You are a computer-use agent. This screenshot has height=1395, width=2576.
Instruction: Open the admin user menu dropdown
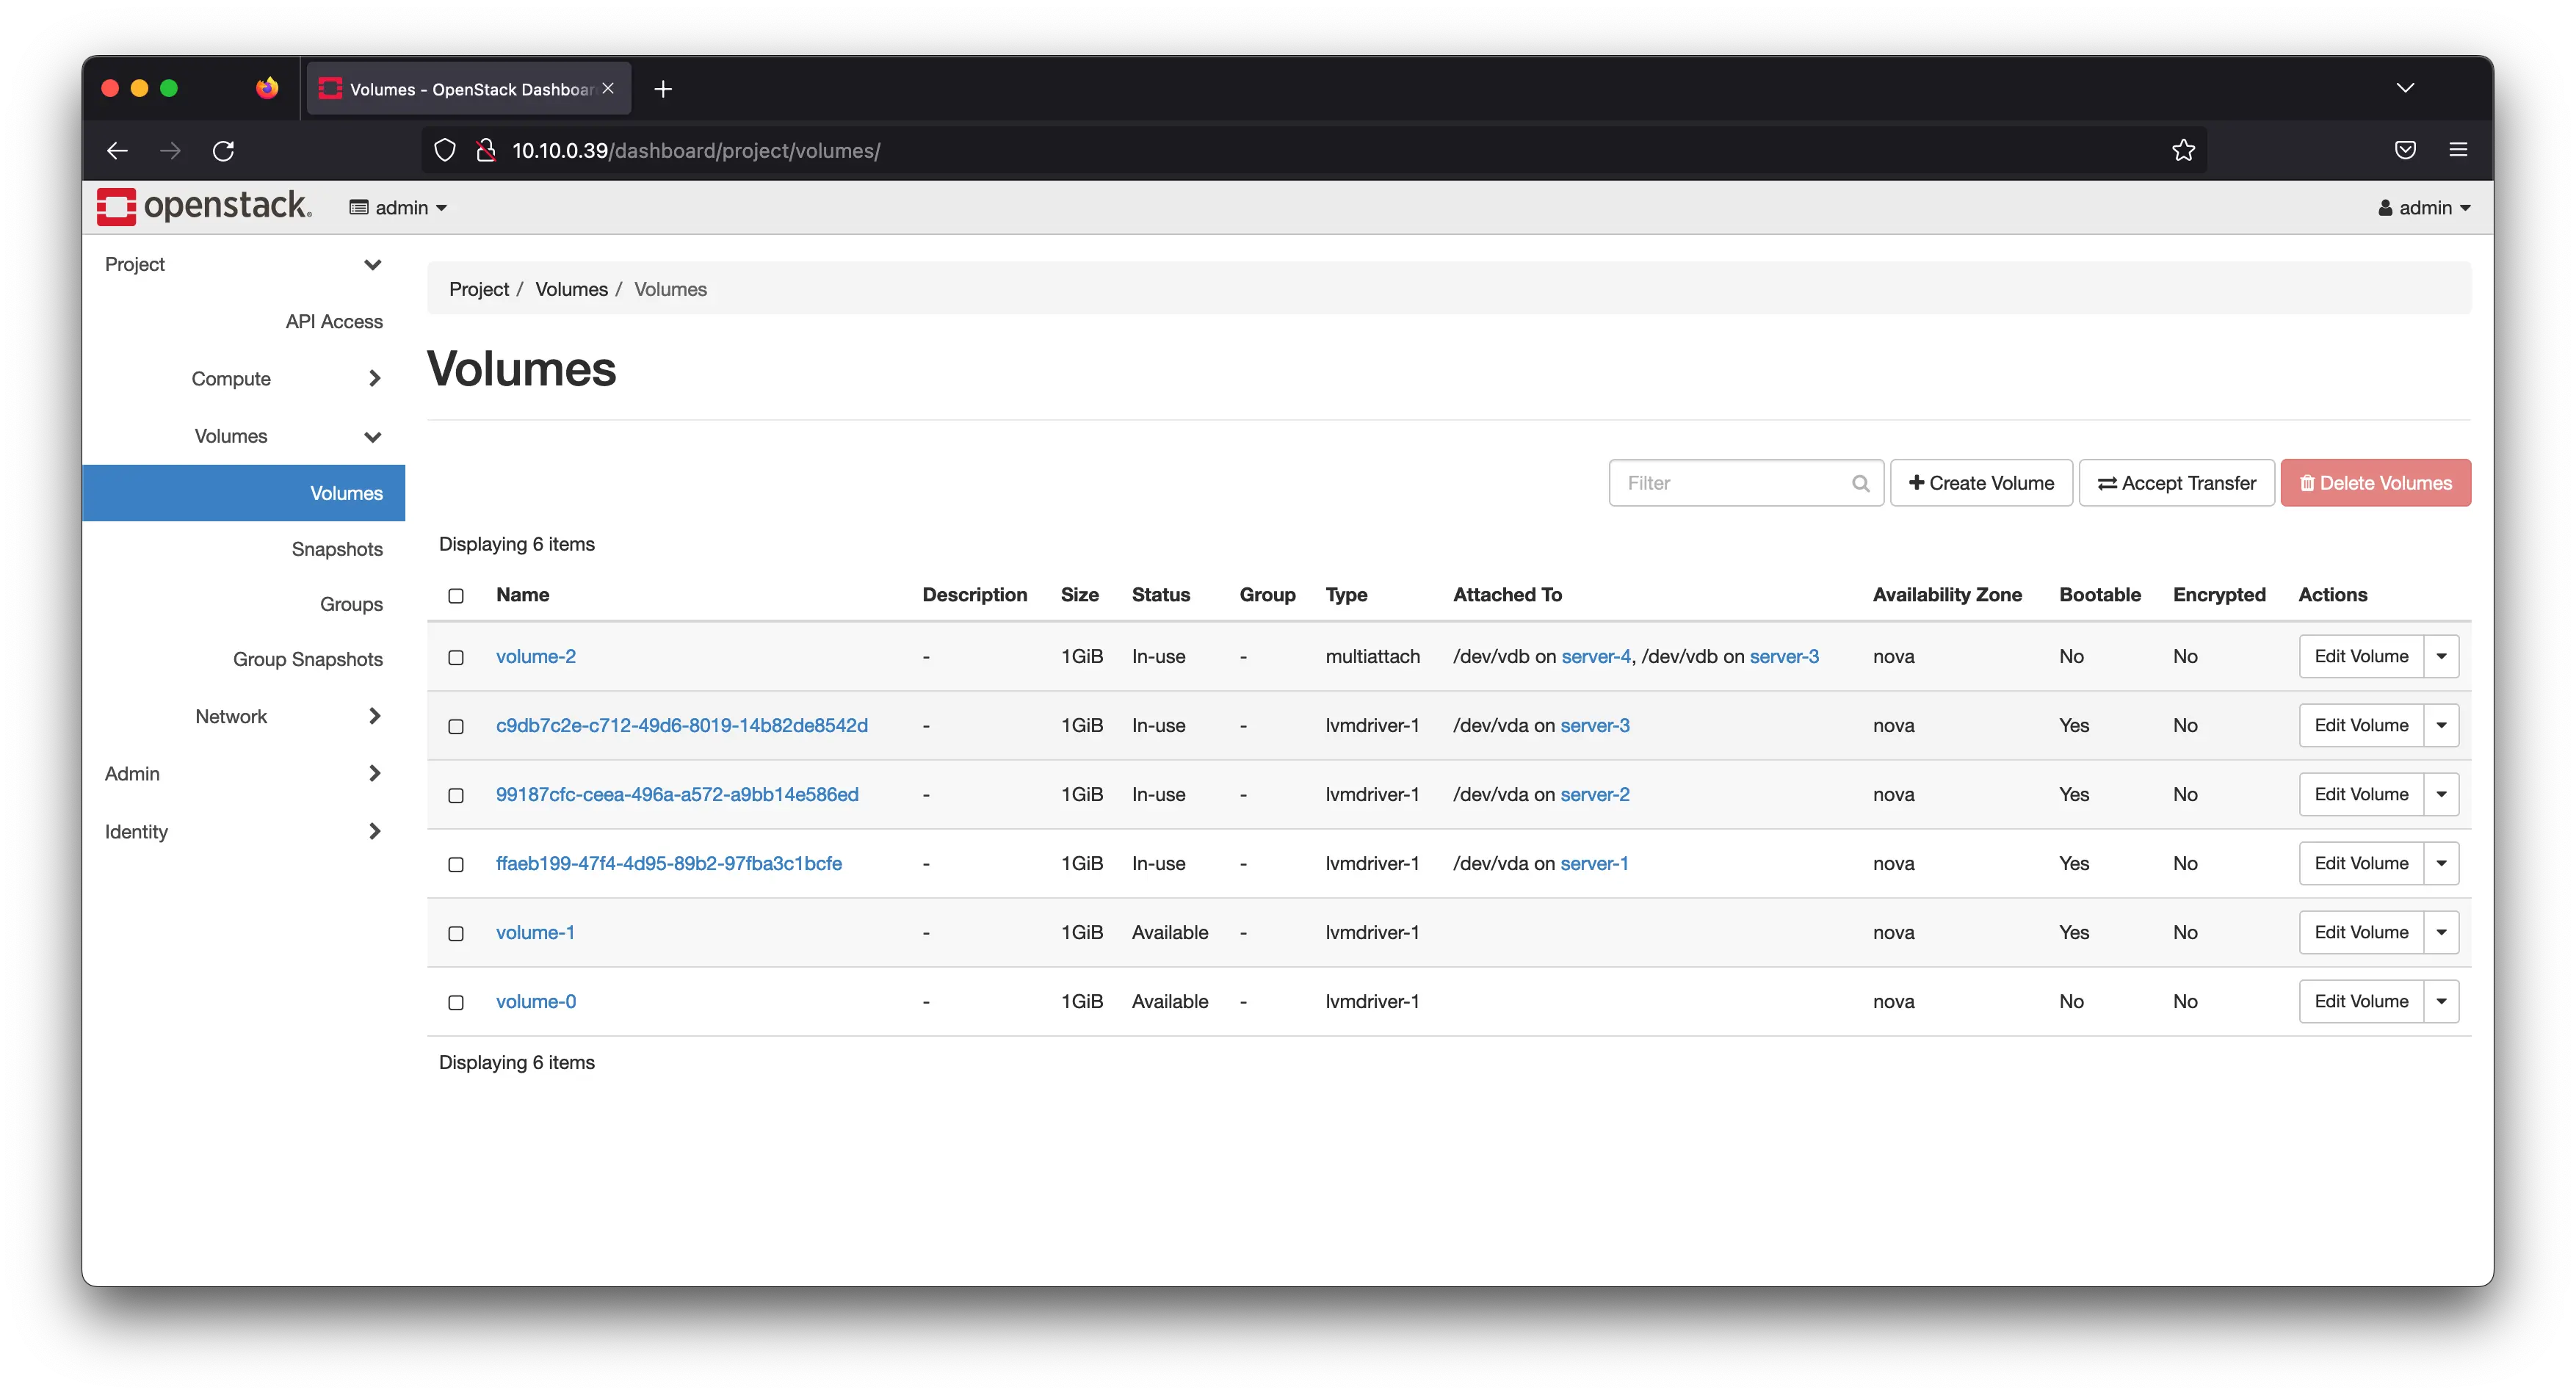(2424, 207)
